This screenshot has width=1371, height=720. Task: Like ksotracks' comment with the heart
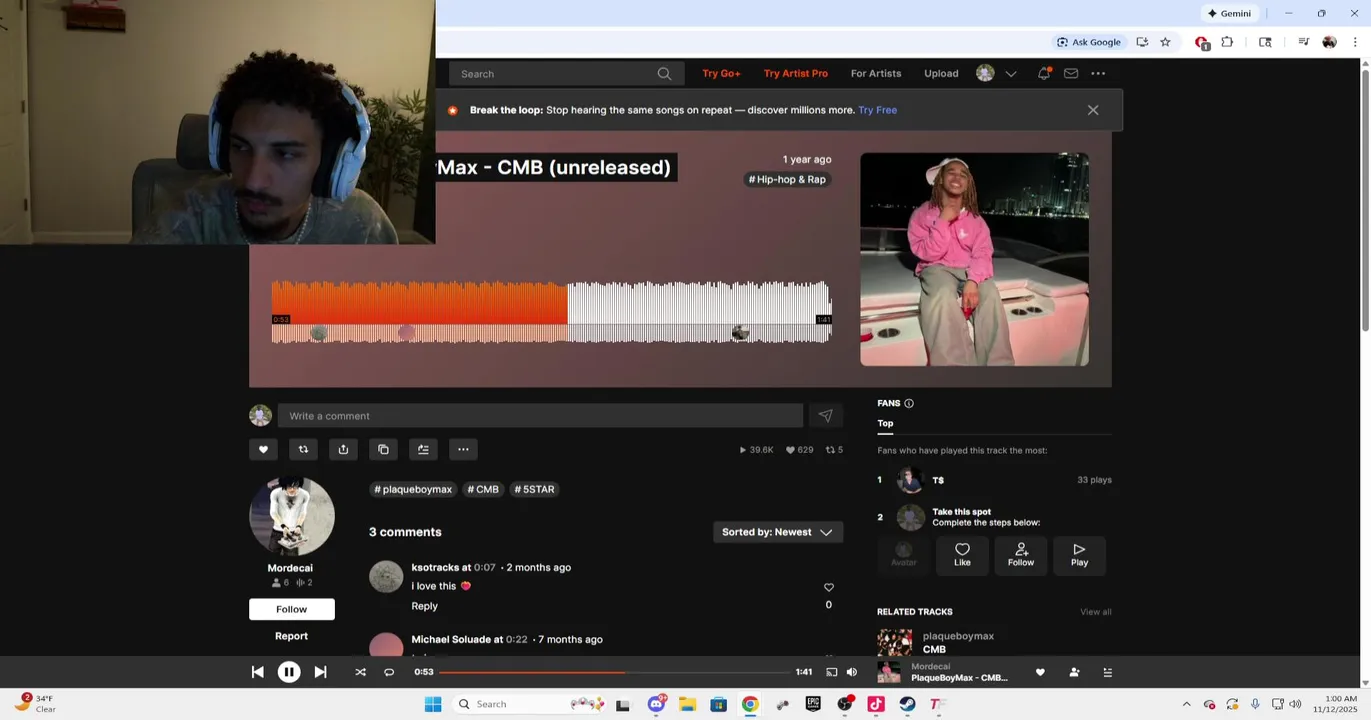(828, 587)
